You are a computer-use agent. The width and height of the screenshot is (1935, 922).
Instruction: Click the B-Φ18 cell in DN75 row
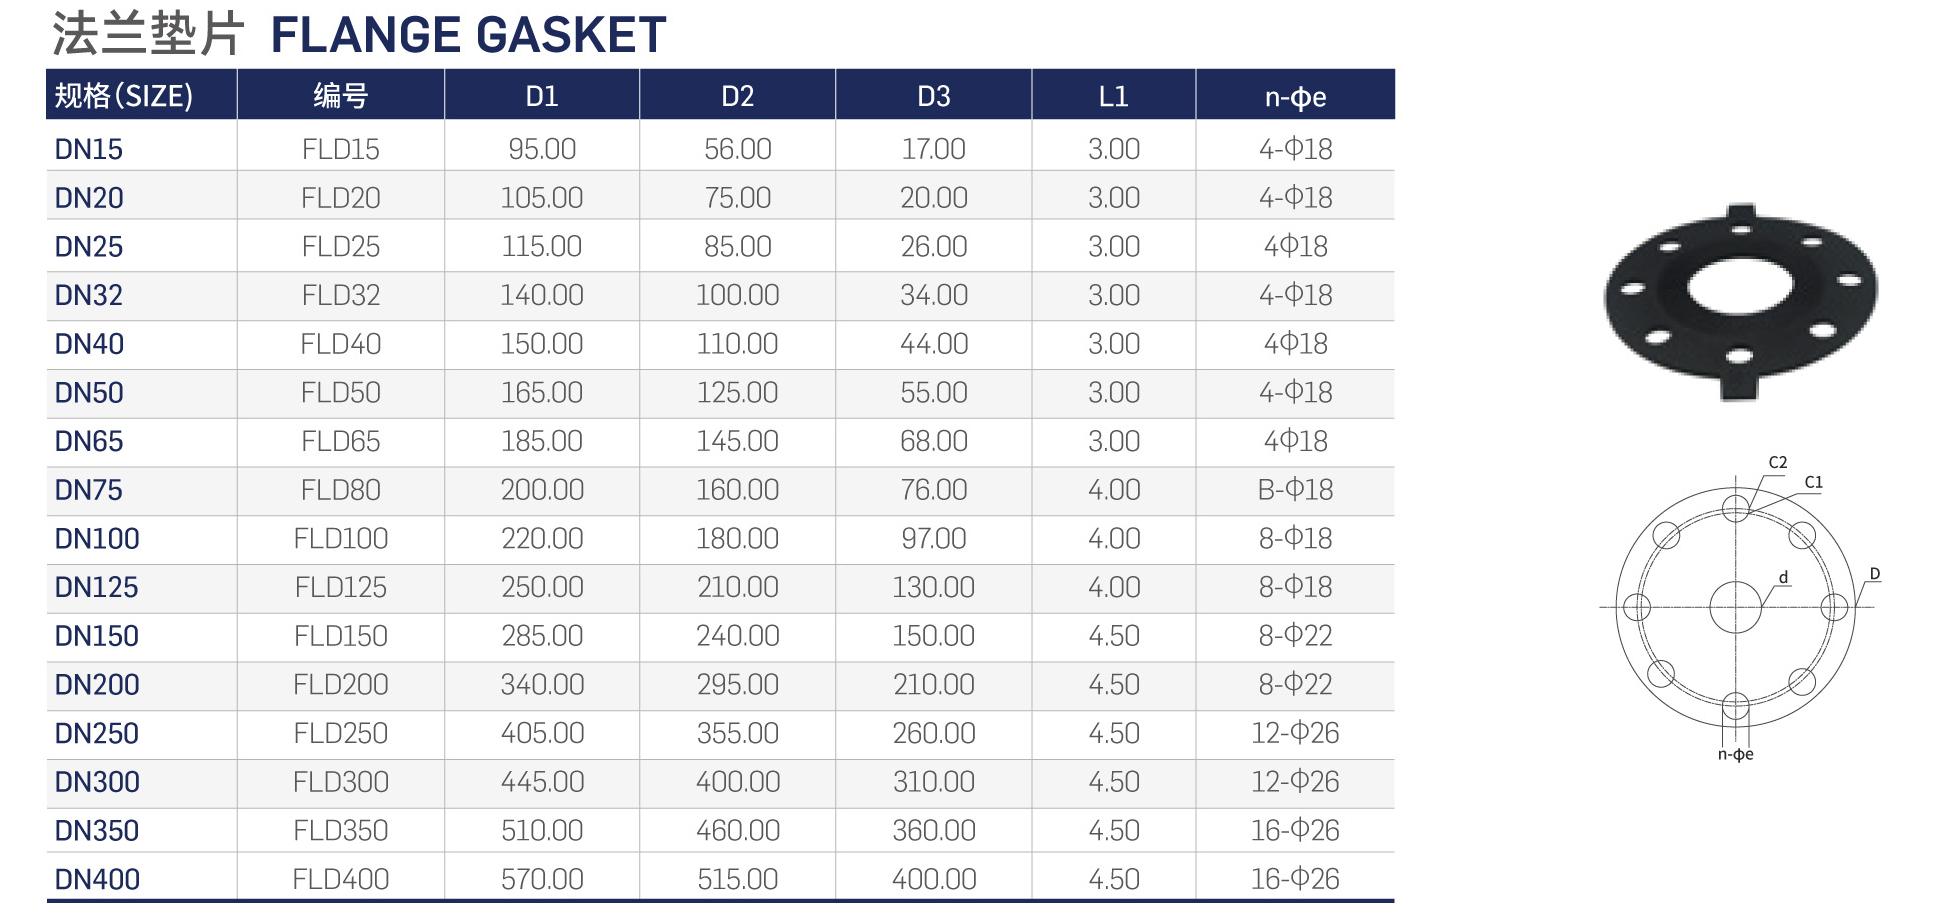[x=1295, y=490]
